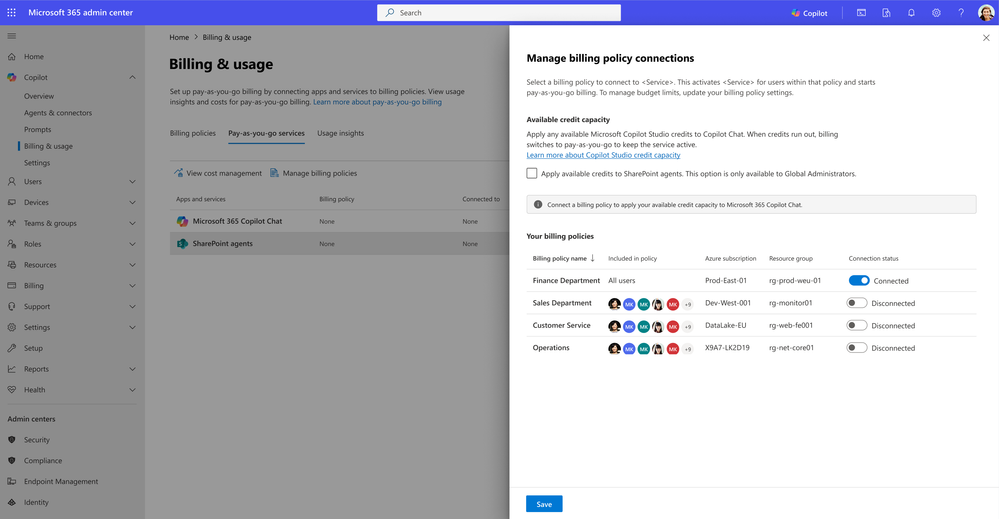
Task: Select the Pay-as-you-go services tab
Action: pos(266,133)
